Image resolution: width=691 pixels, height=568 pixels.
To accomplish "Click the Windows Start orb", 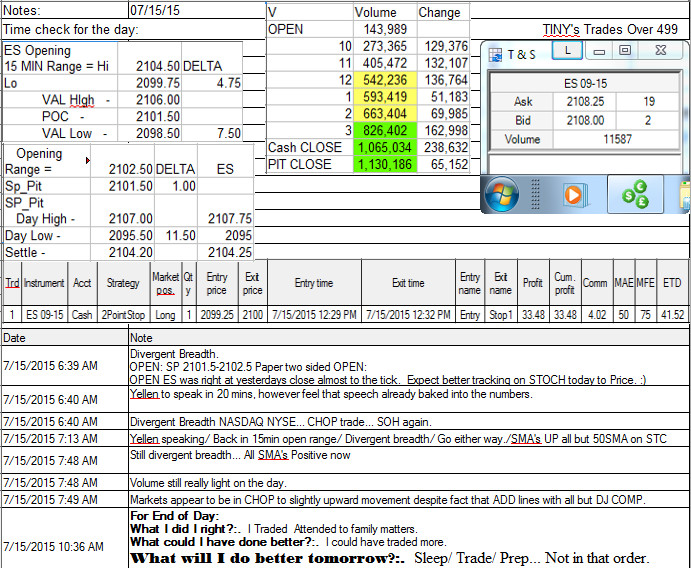I will pos(501,194).
